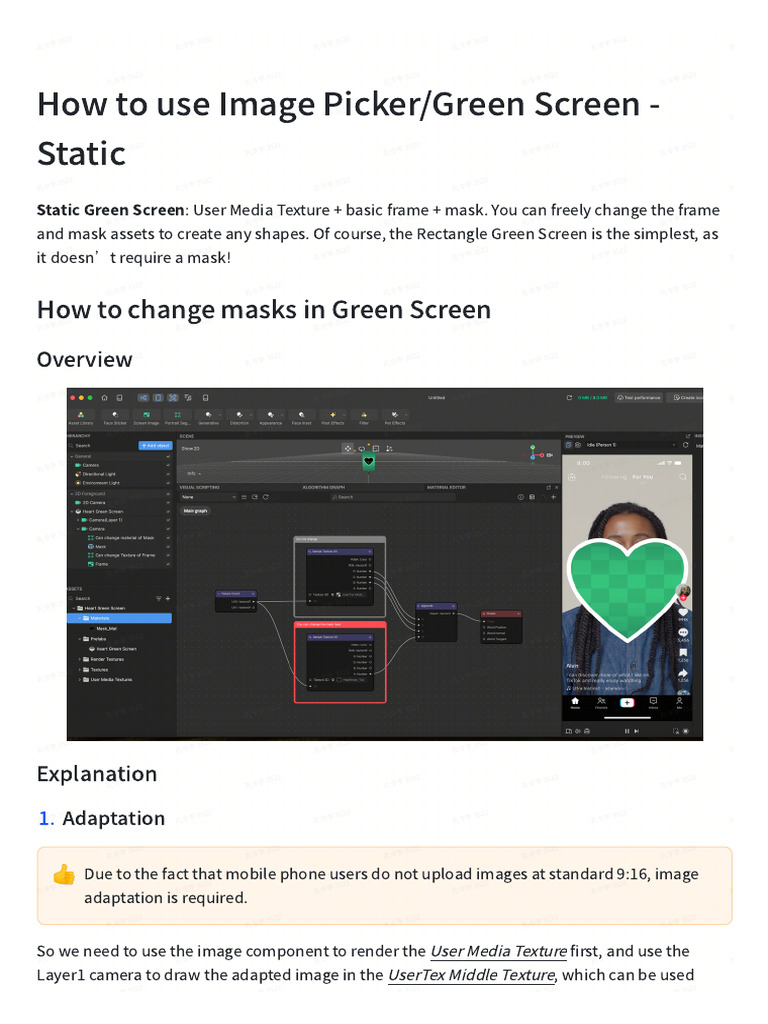Toggle visibility check for Camera row
Image resolution: width=768 pixels, height=1024 pixels.
click(168, 465)
